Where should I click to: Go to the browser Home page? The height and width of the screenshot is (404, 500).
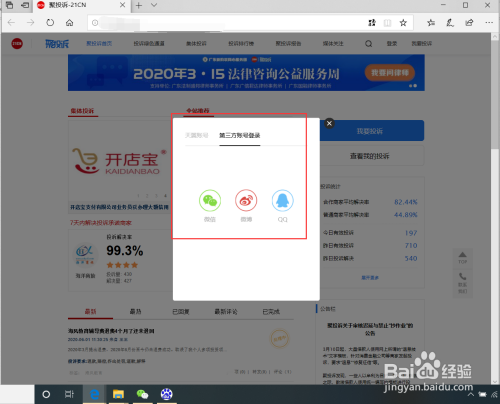[x=69, y=23]
